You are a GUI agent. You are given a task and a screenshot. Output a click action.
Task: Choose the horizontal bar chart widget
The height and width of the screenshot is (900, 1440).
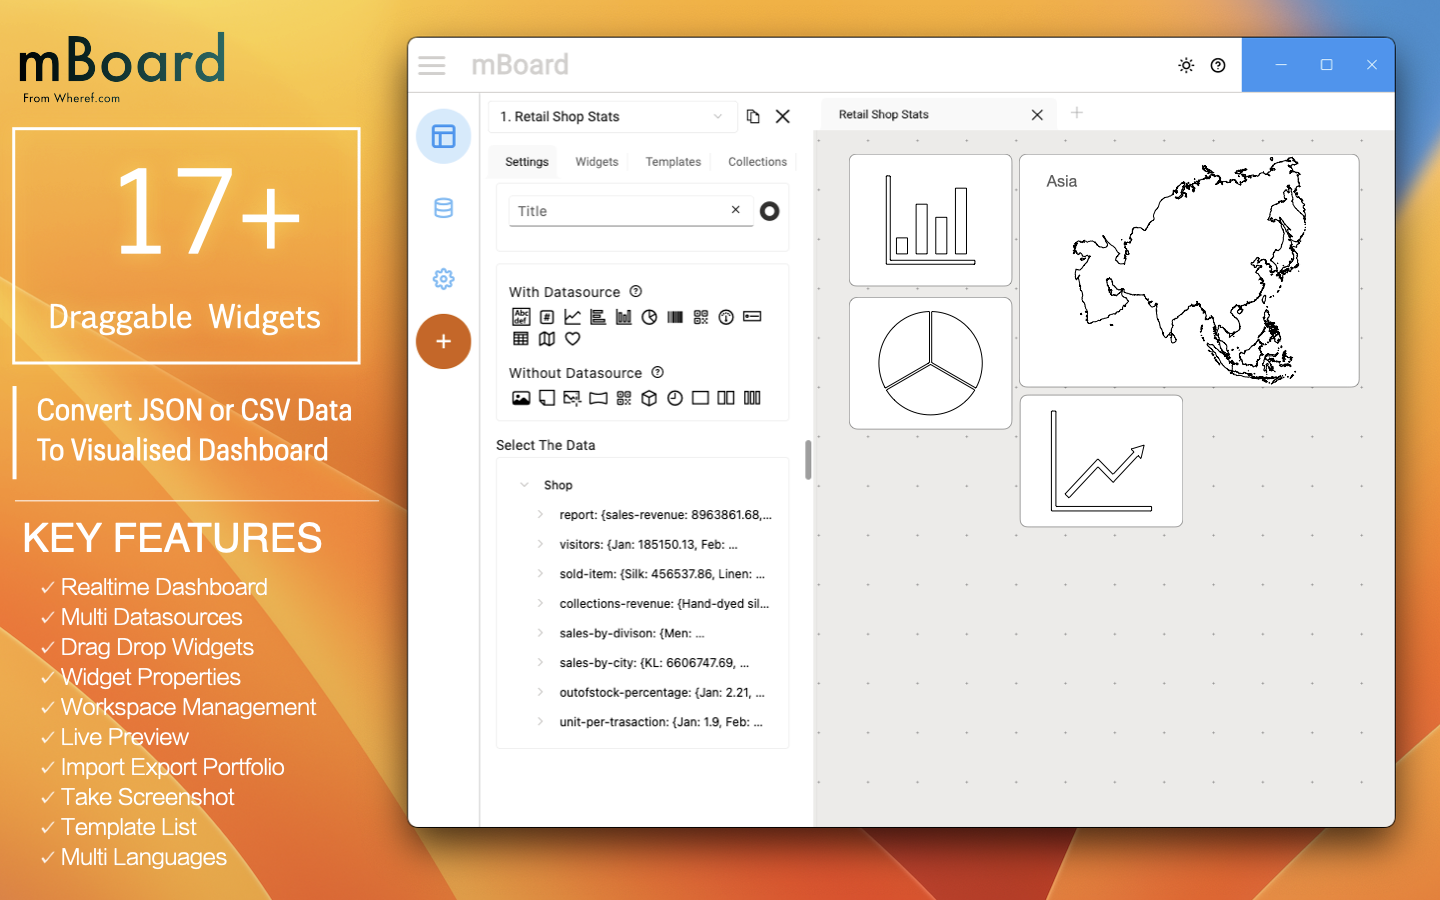pos(598,317)
